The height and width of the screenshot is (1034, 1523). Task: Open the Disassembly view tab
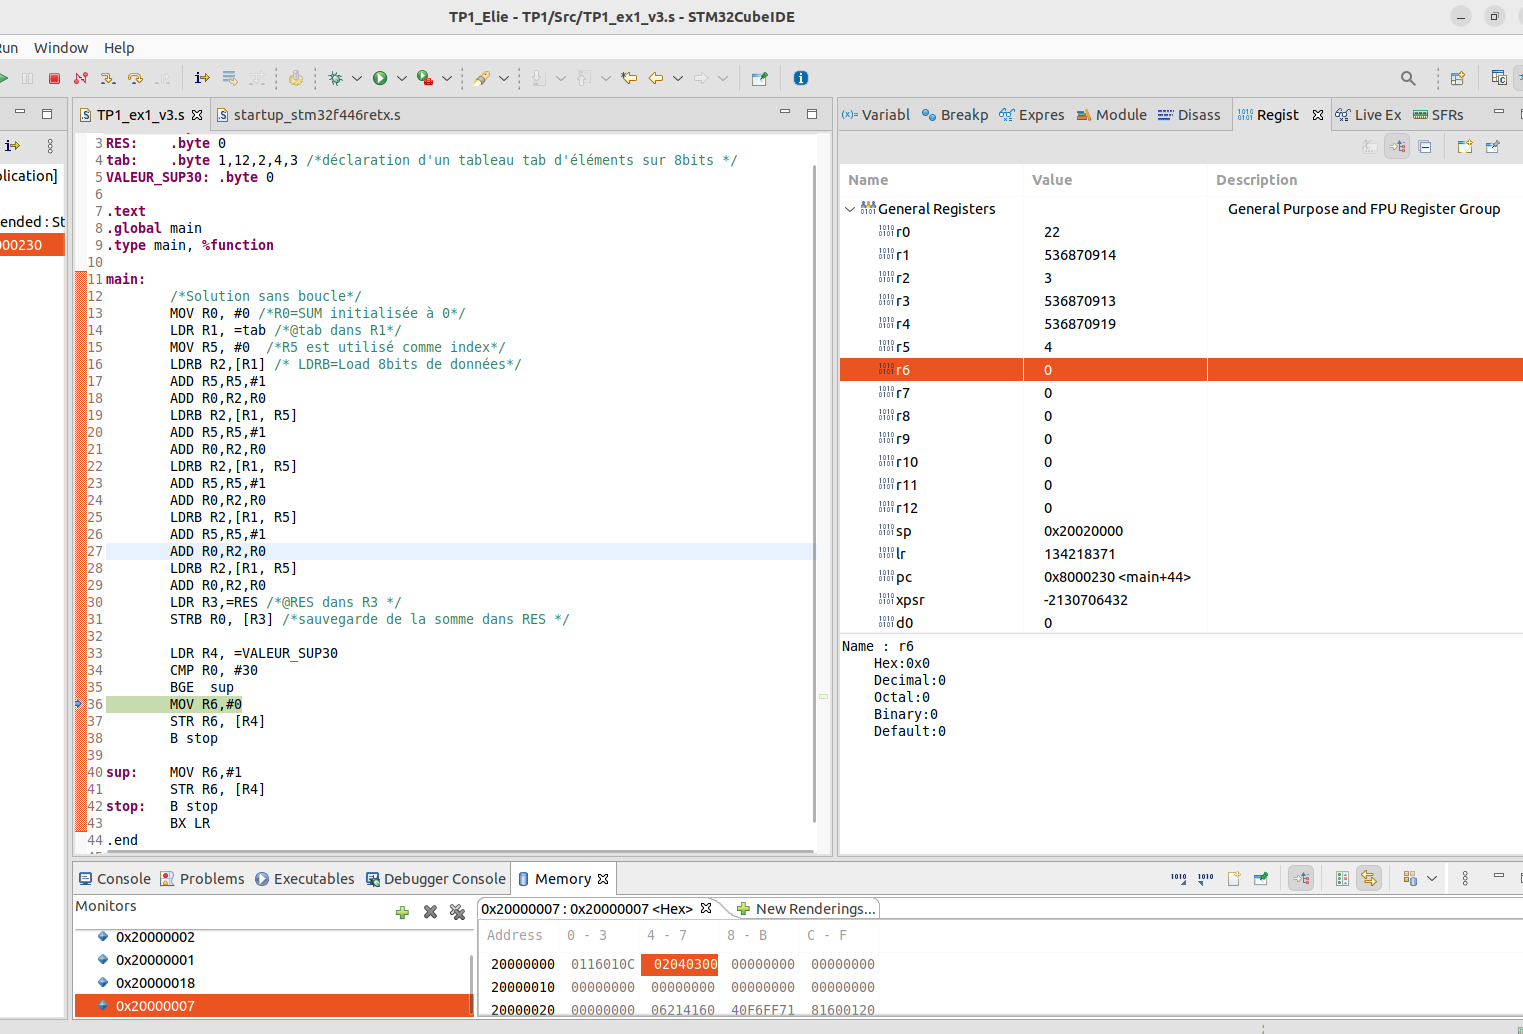(1189, 115)
